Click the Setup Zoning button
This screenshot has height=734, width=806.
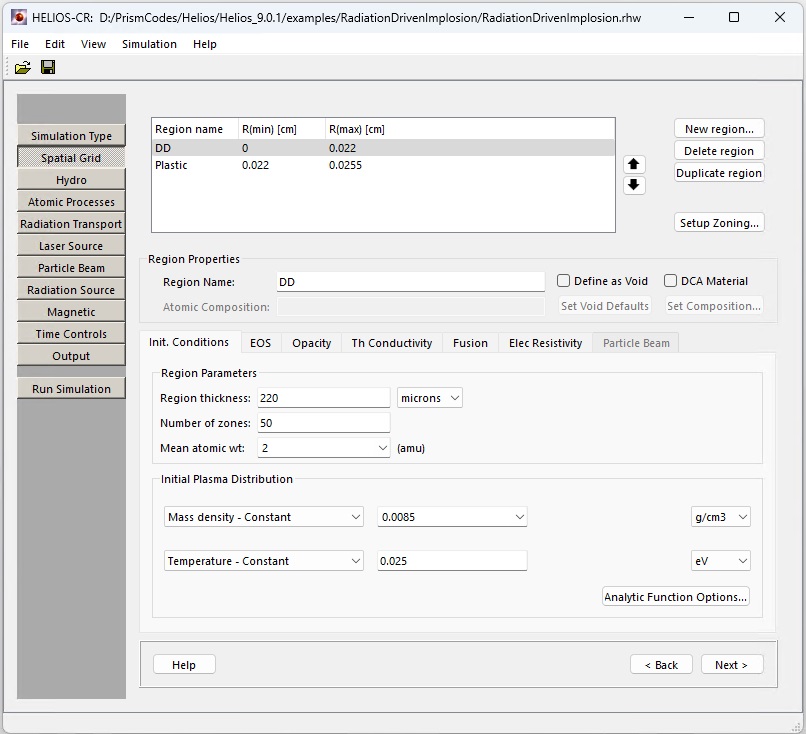(719, 223)
